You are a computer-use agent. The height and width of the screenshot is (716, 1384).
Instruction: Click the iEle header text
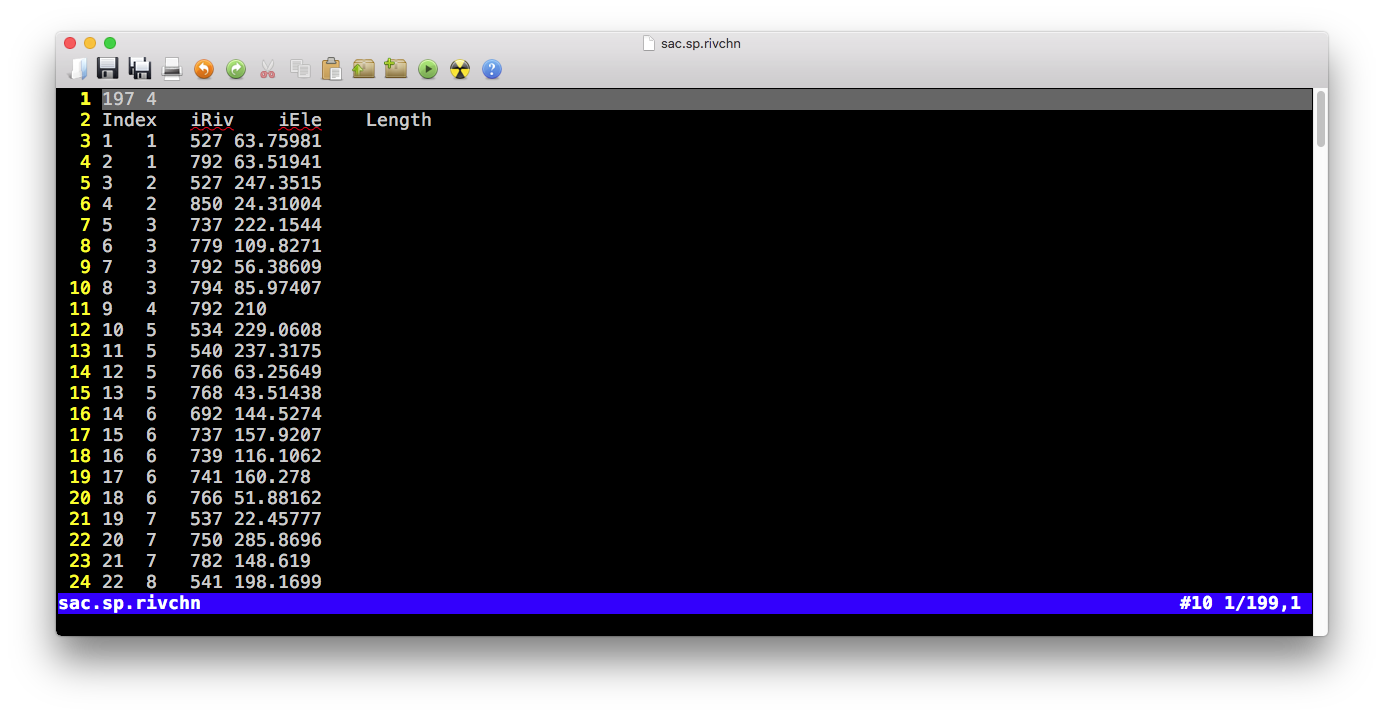tap(300, 120)
